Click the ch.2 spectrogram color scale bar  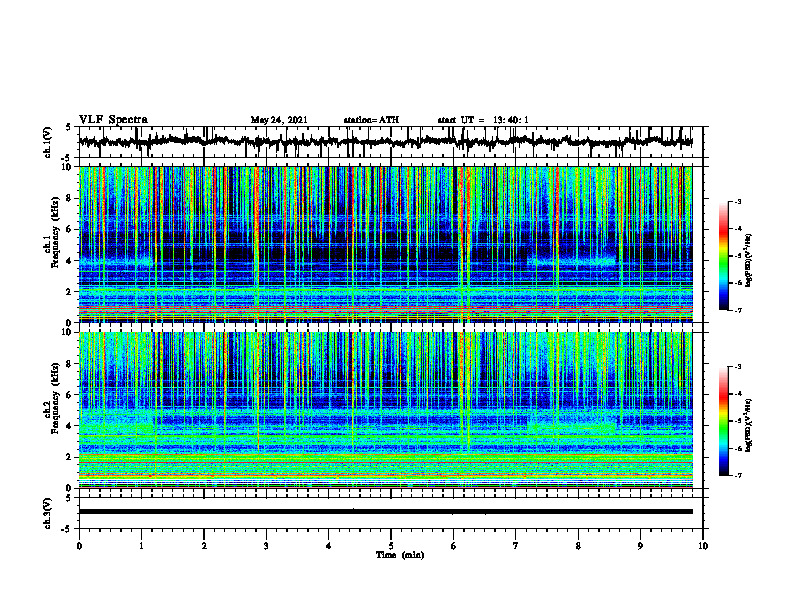pos(723,421)
